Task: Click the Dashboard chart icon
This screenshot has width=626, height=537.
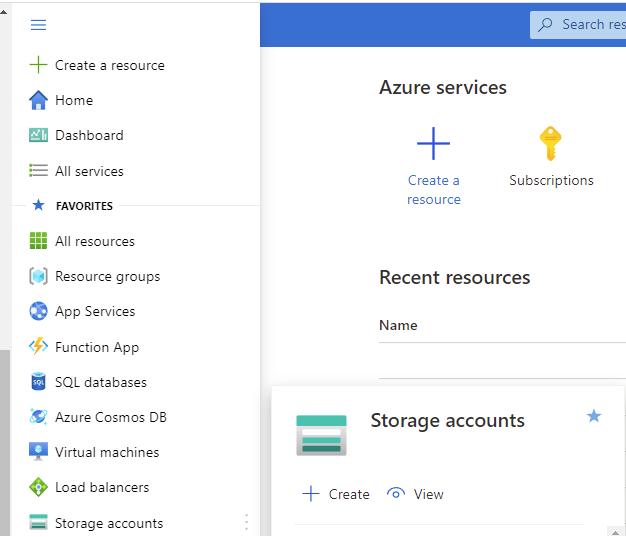Action: 38,135
